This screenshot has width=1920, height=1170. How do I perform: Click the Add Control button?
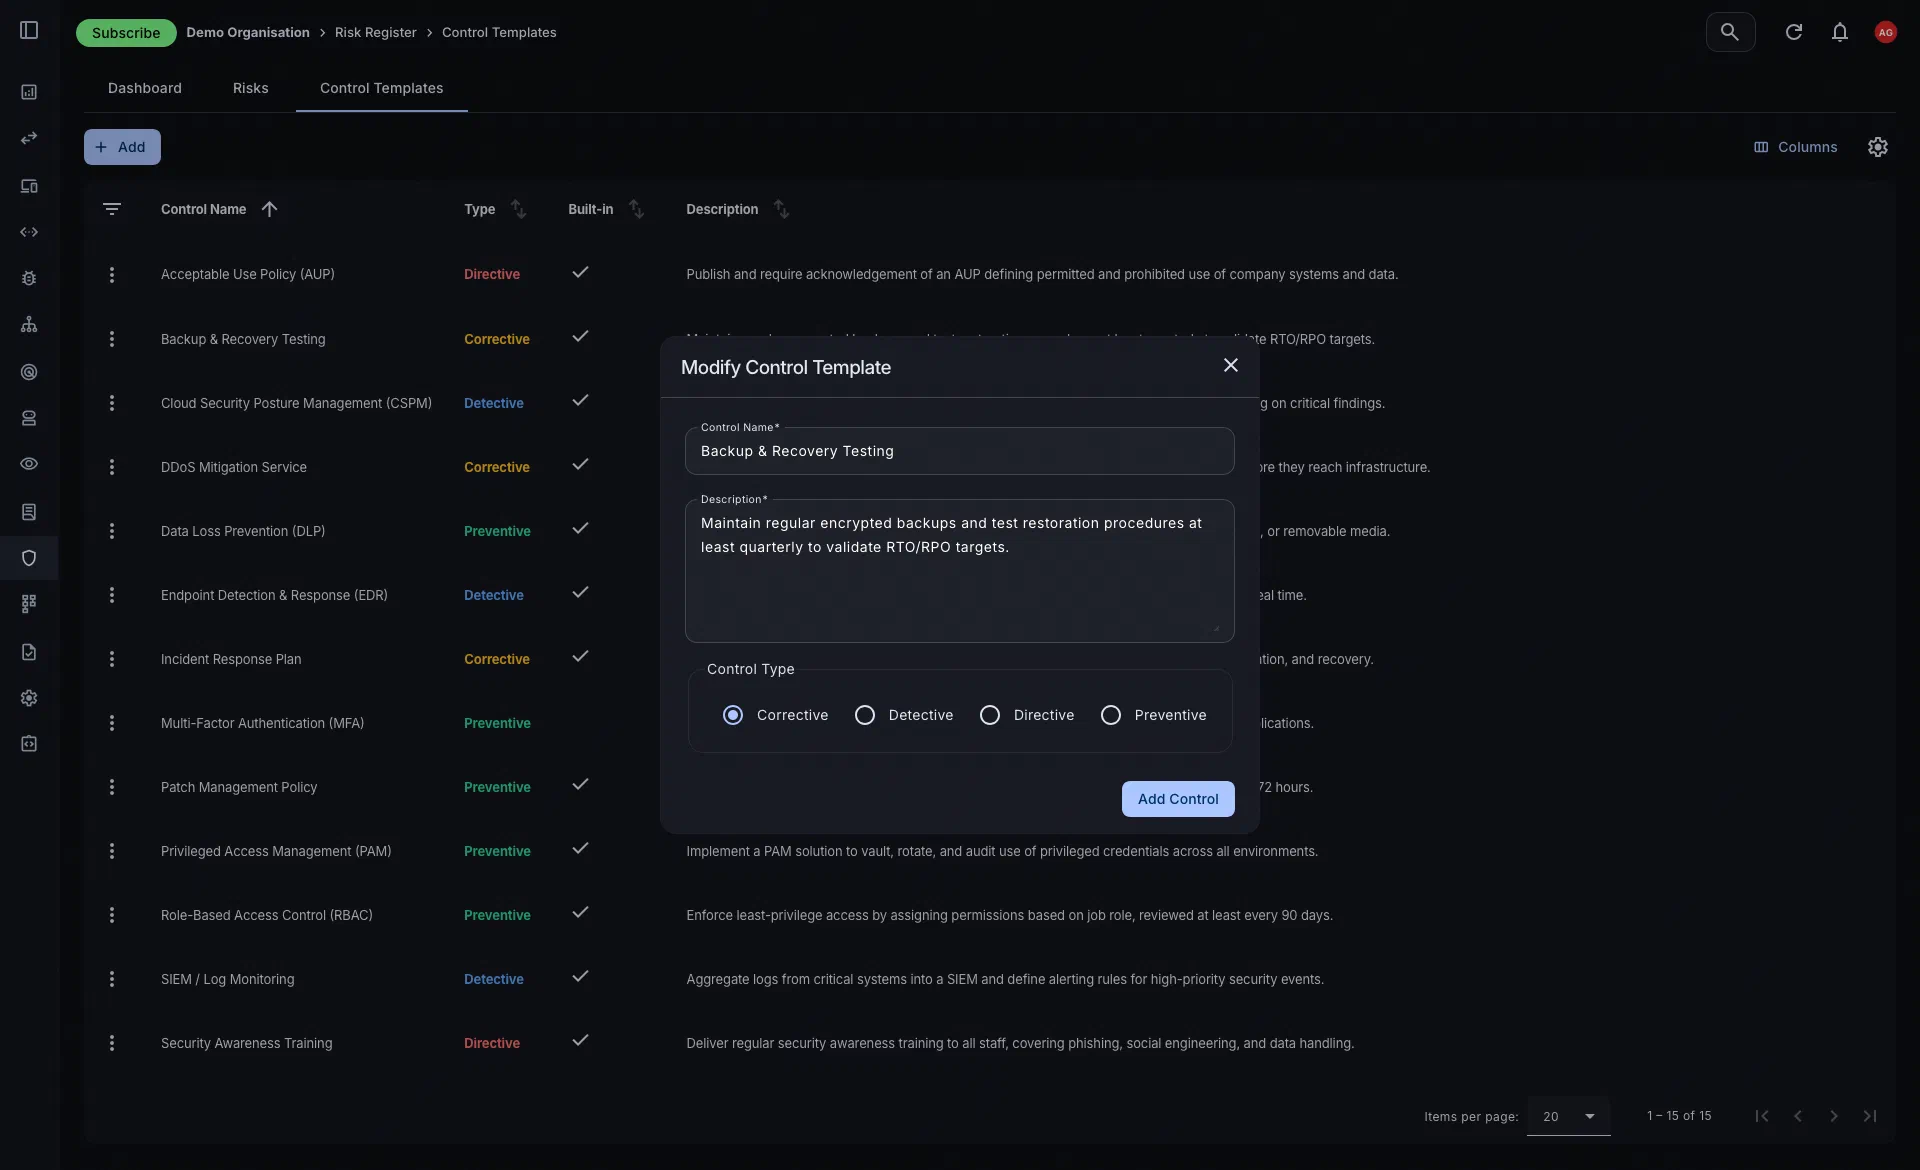[1178, 799]
